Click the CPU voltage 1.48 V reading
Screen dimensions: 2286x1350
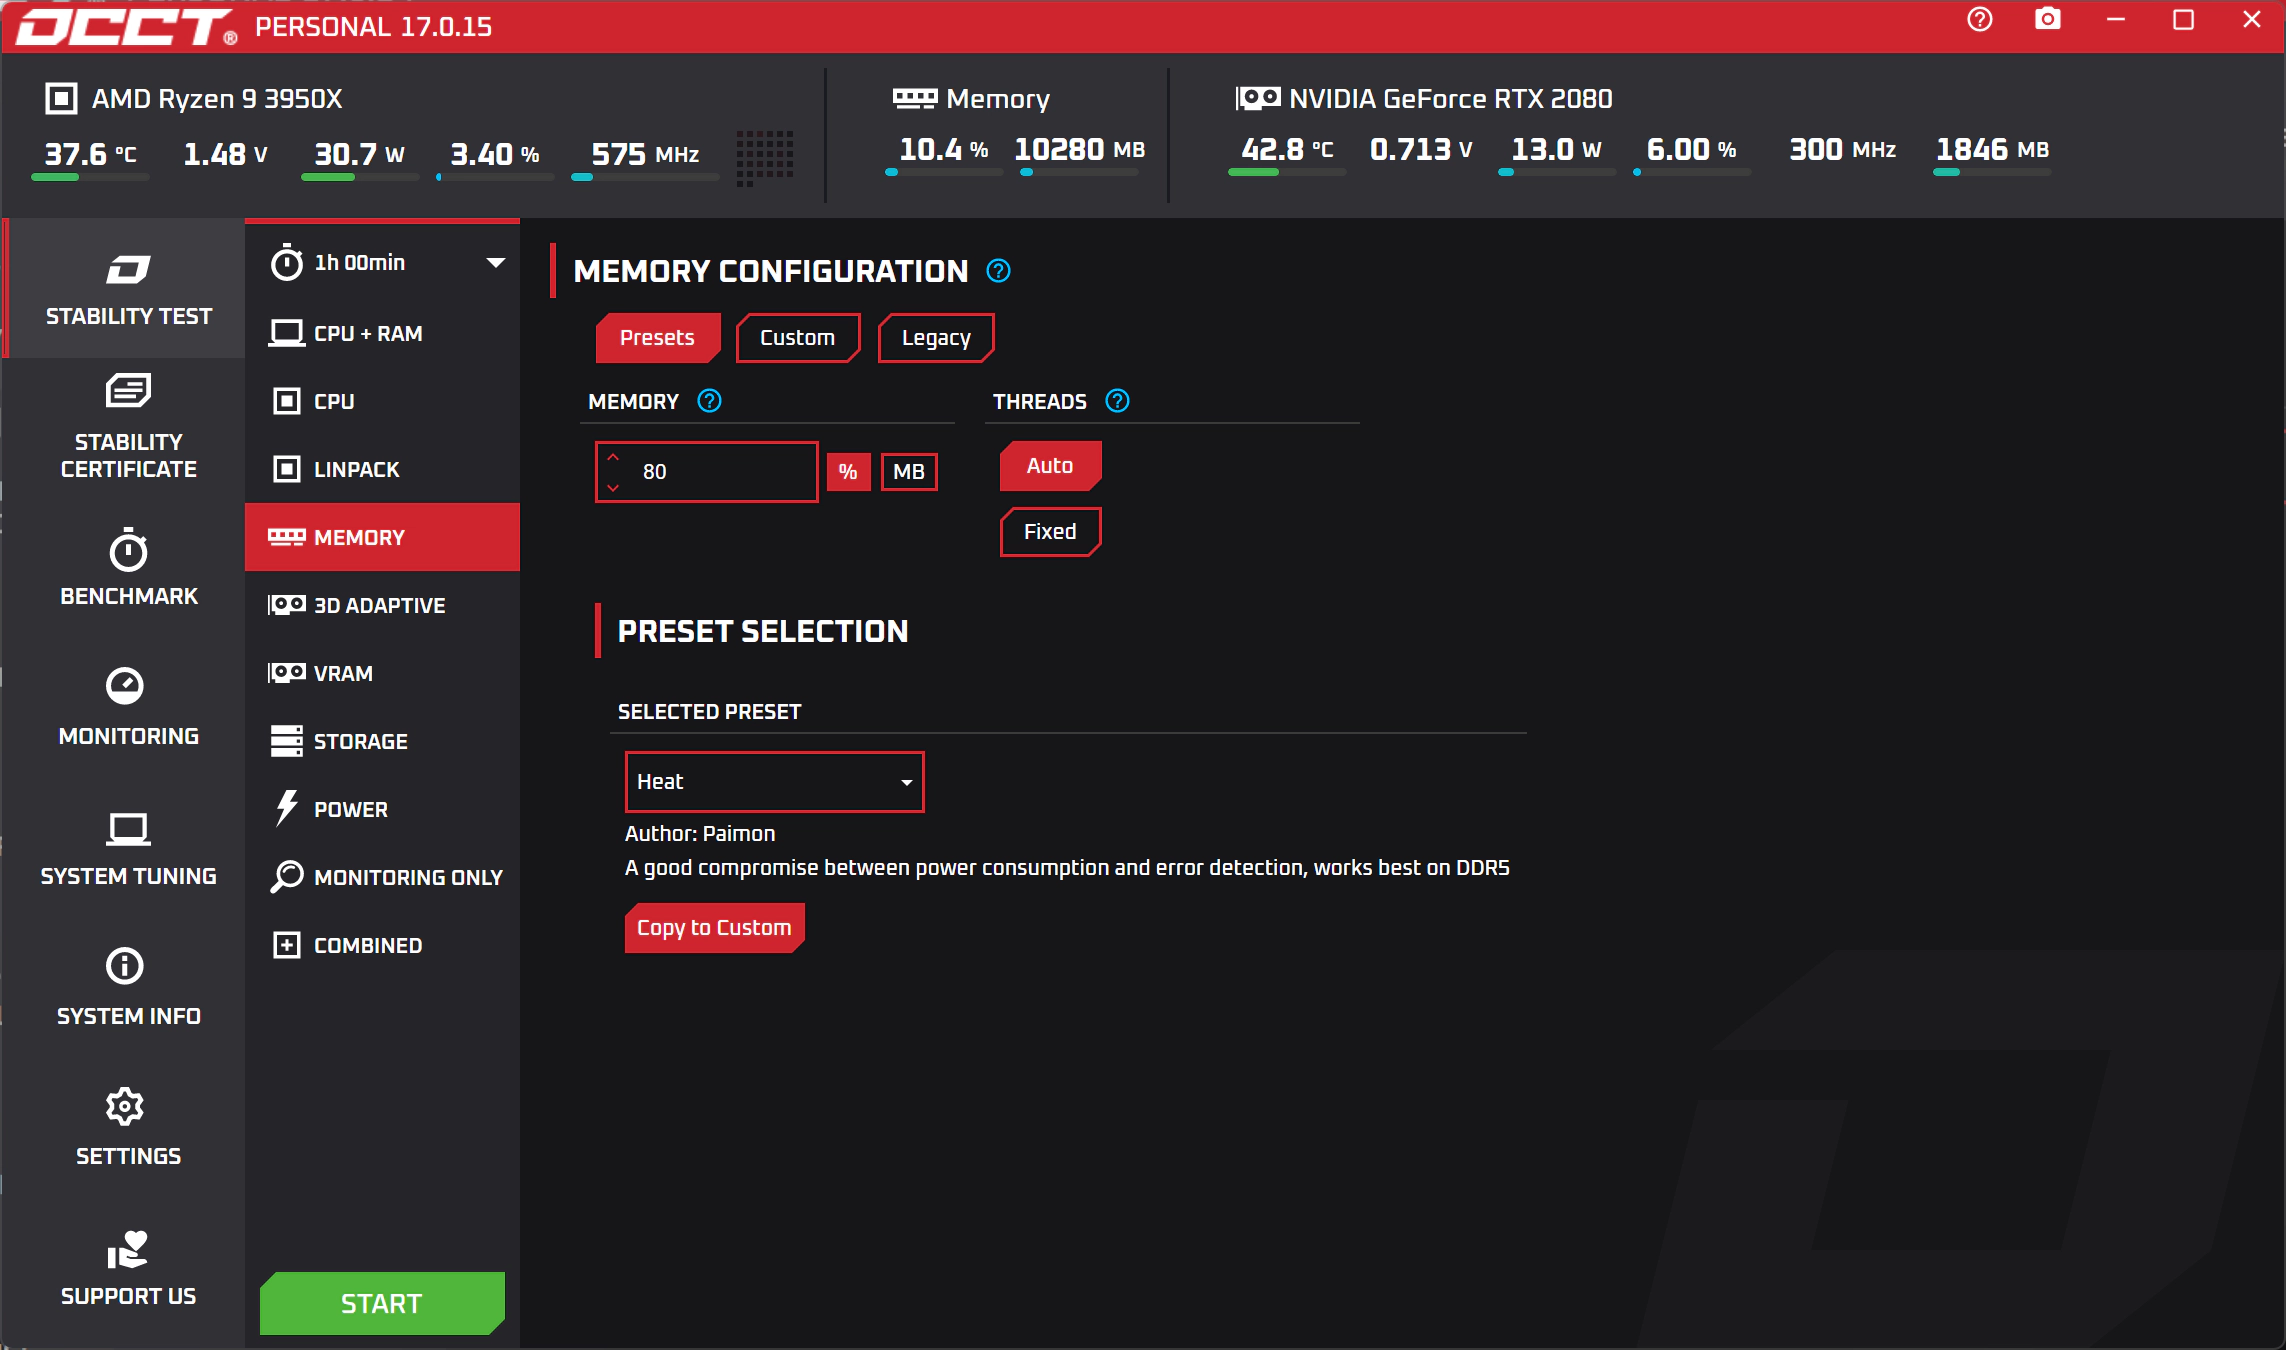pyautogui.click(x=225, y=154)
